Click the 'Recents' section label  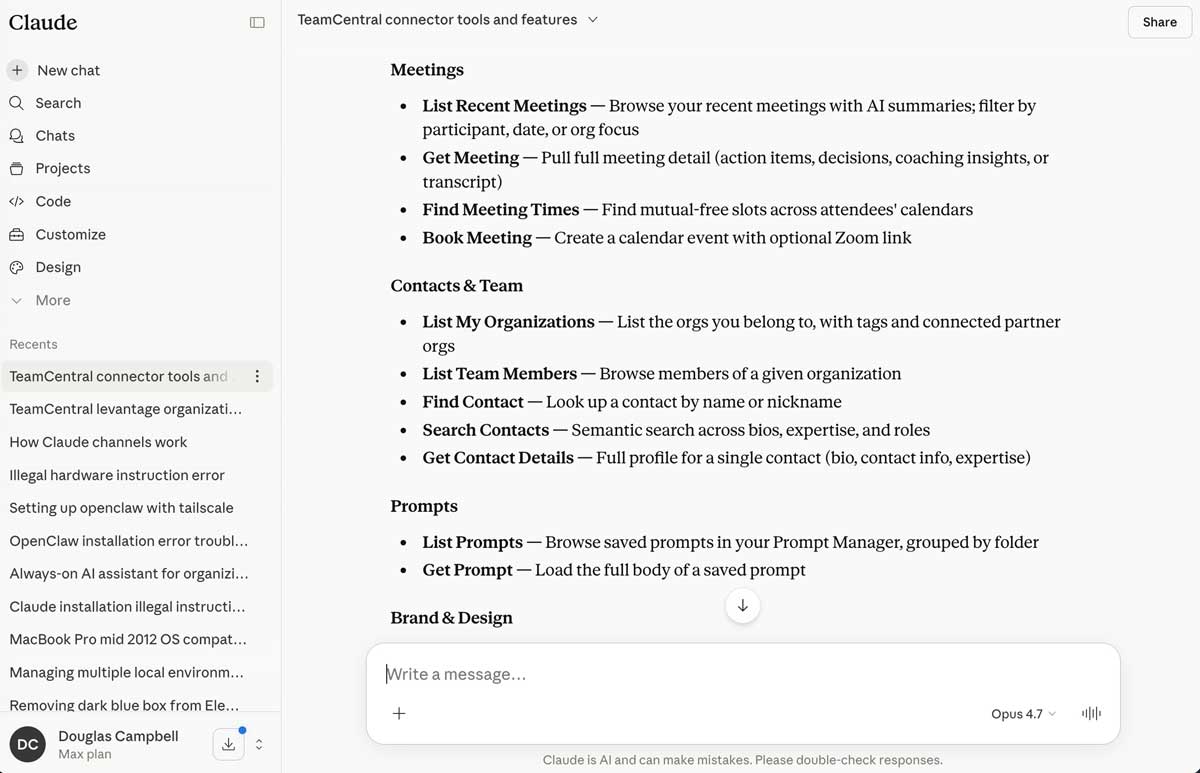(x=33, y=344)
